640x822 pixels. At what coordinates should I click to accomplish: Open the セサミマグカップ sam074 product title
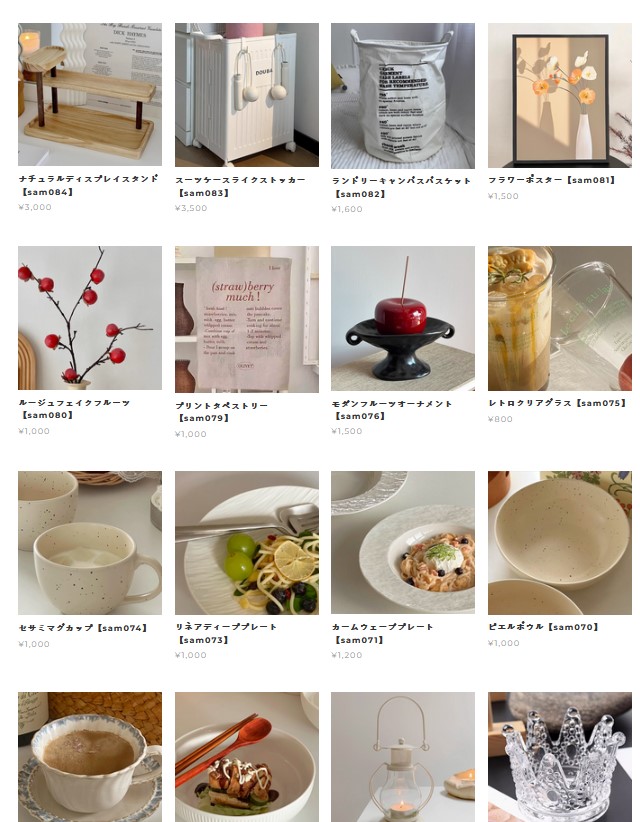(x=83, y=628)
